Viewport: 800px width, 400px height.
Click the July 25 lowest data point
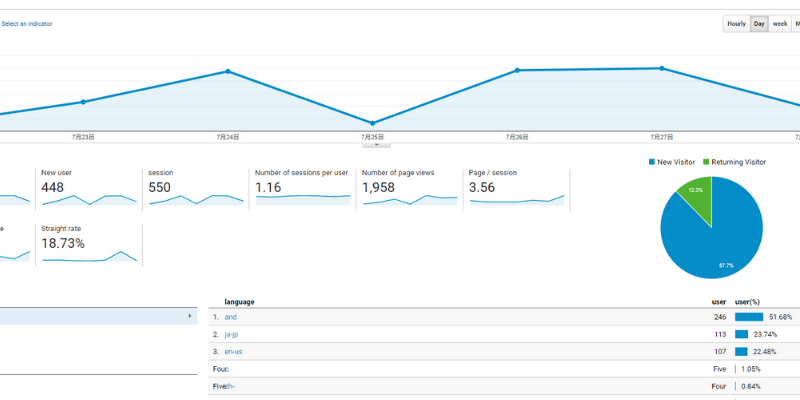(372, 123)
